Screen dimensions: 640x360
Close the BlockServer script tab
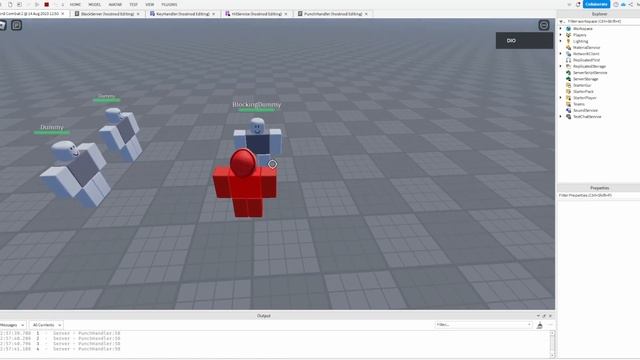(x=138, y=14)
